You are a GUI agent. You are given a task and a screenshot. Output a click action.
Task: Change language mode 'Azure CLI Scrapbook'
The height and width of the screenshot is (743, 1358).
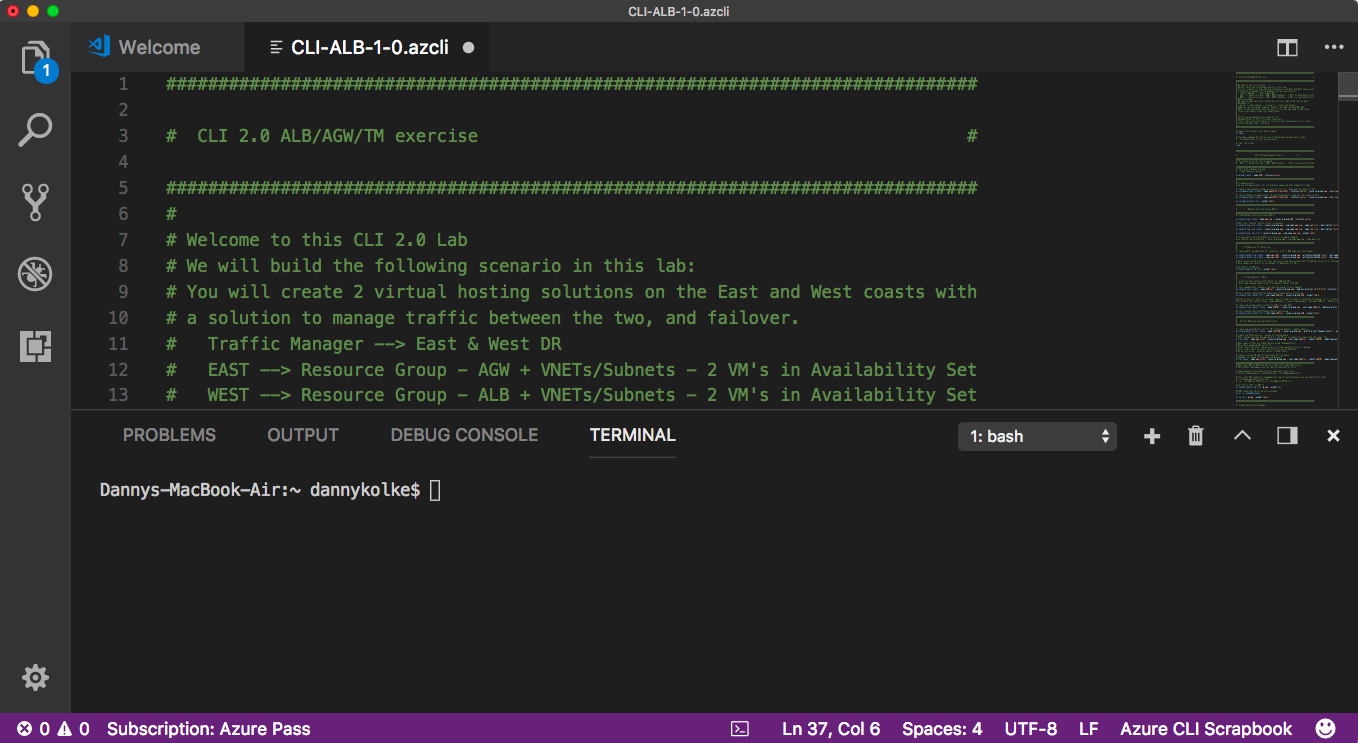(1206, 729)
